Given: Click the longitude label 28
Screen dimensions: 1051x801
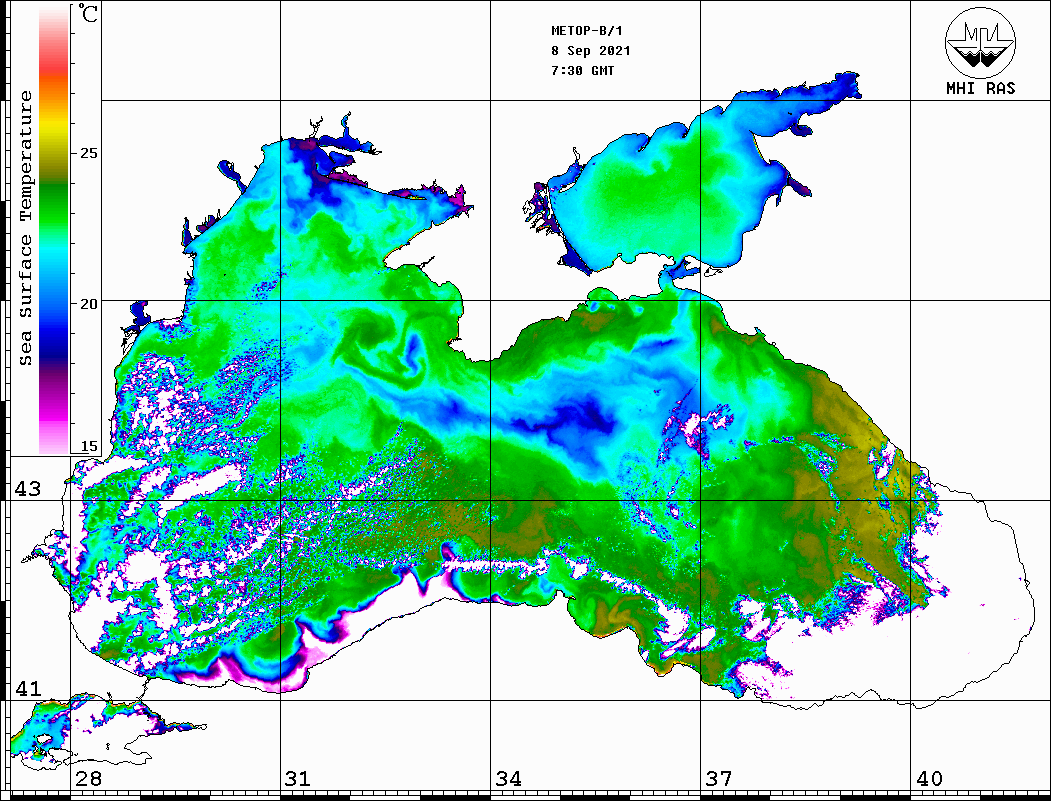Looking at the screenshot, I should pyautogui.click(x=88, y=779).
